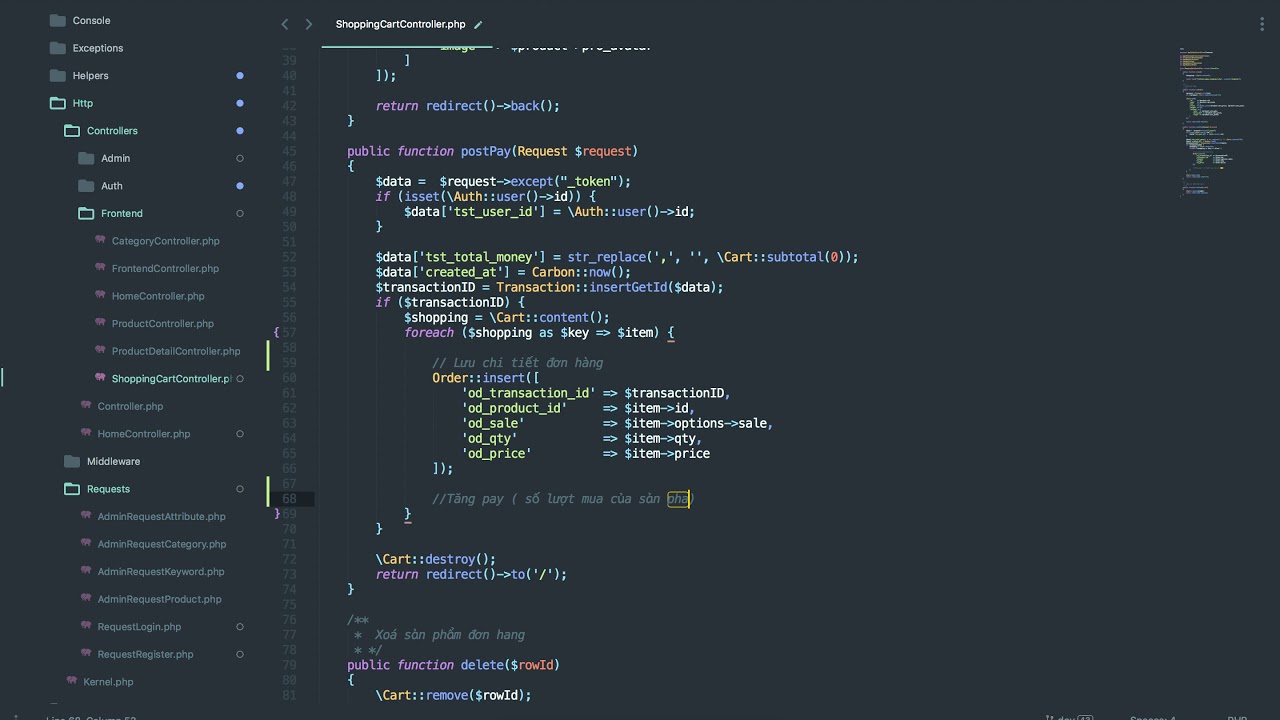Click 'public function delete($rowId)' declaration
The height and width of the screenshot is (720, 1280).
[x=453, y=665]
